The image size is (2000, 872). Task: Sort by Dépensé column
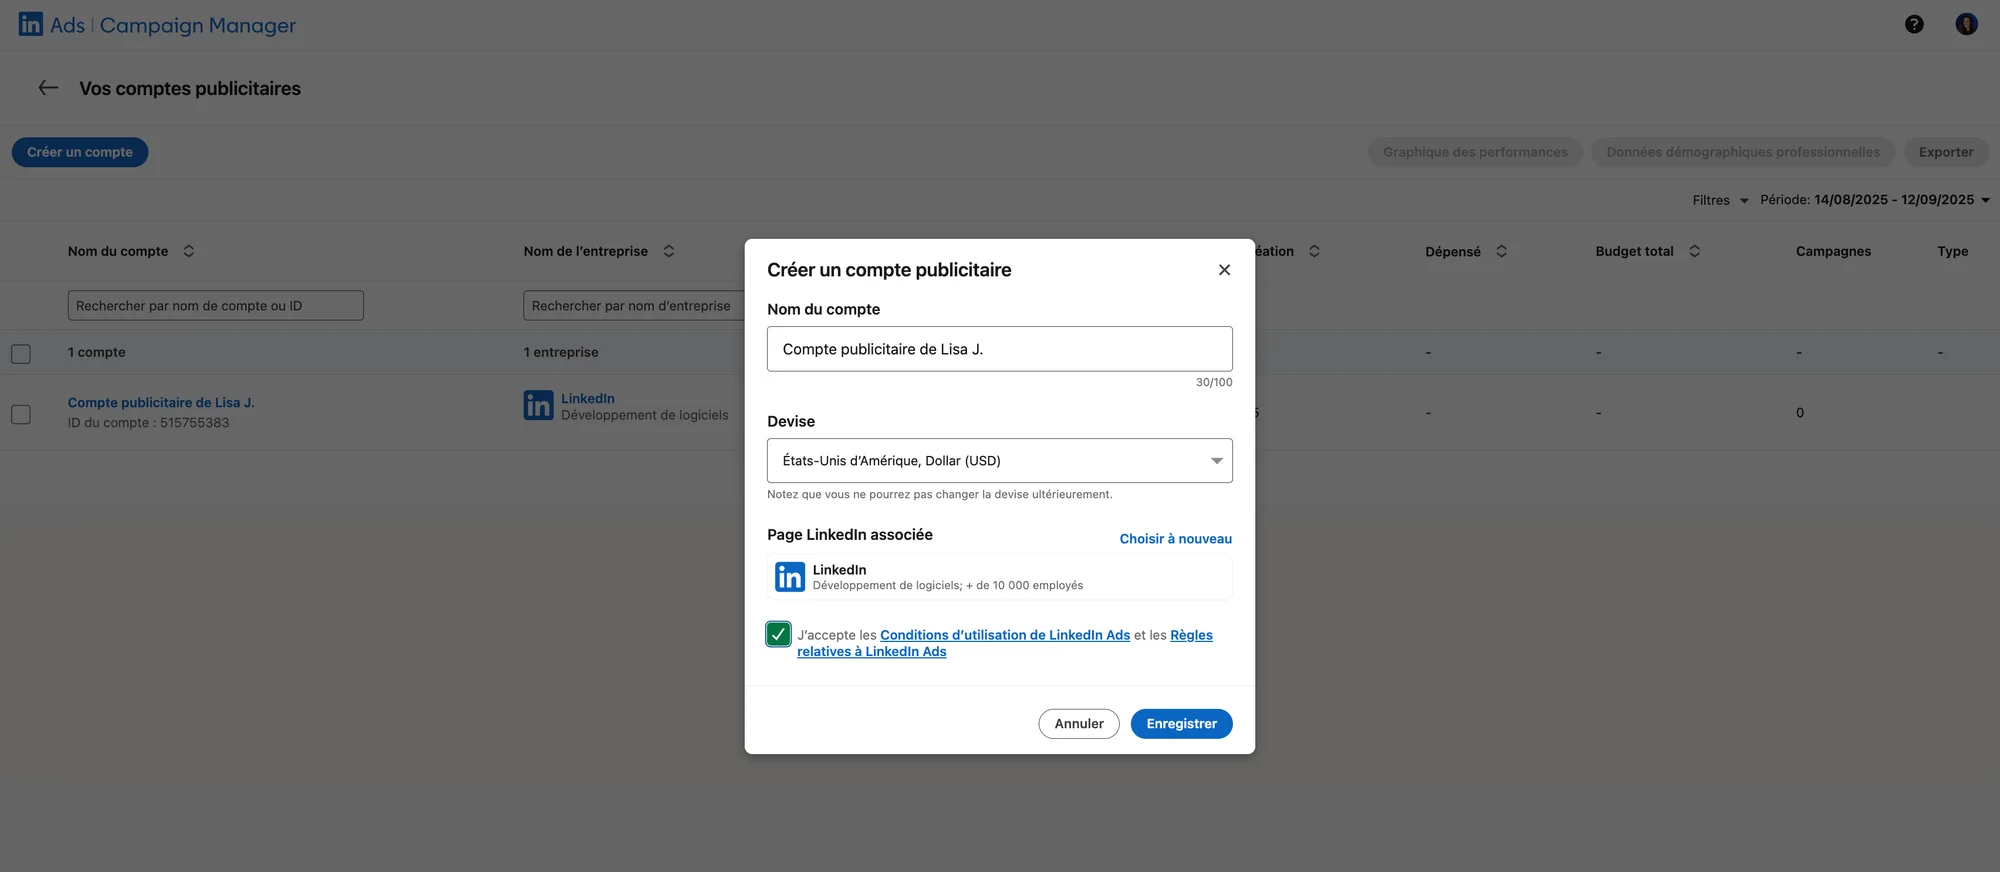(1501, 251)
